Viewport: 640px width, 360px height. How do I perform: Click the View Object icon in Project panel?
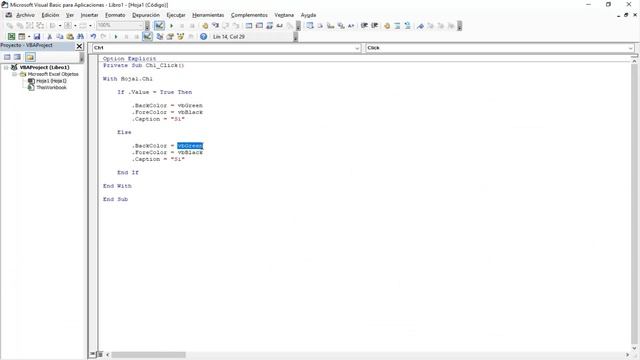pyautogui.click(x=18, y=57)
